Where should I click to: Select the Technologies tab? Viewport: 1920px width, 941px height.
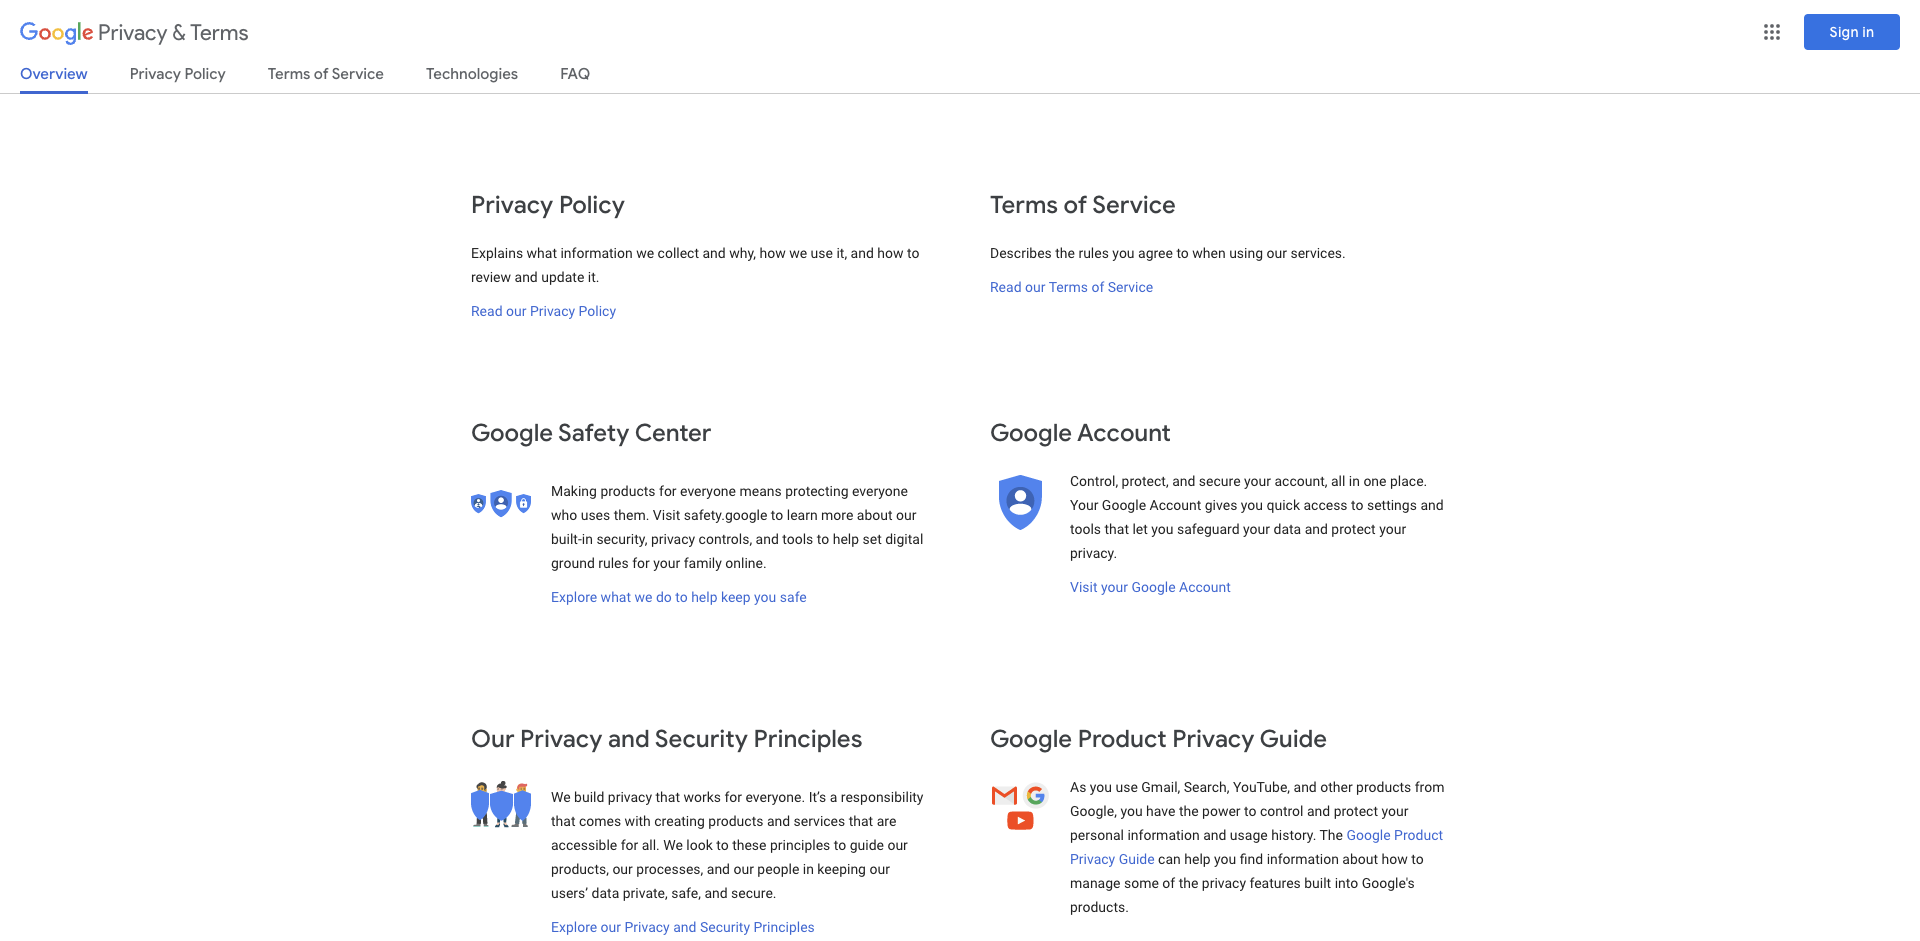pos(471,74)
